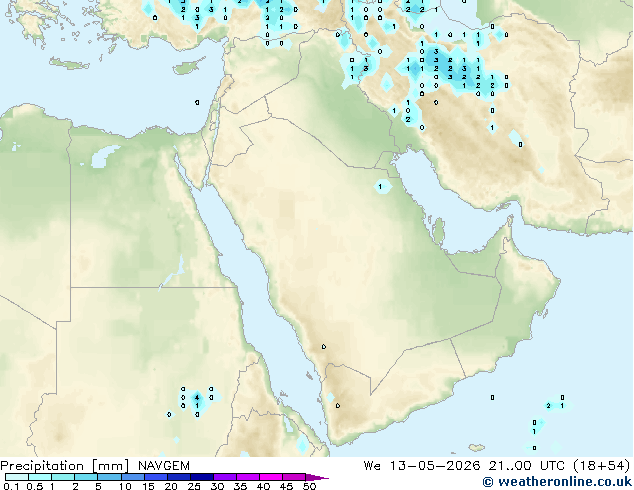634x490 pixels.
Task: Click Cyprus island on the map
Action: [188, 67]
